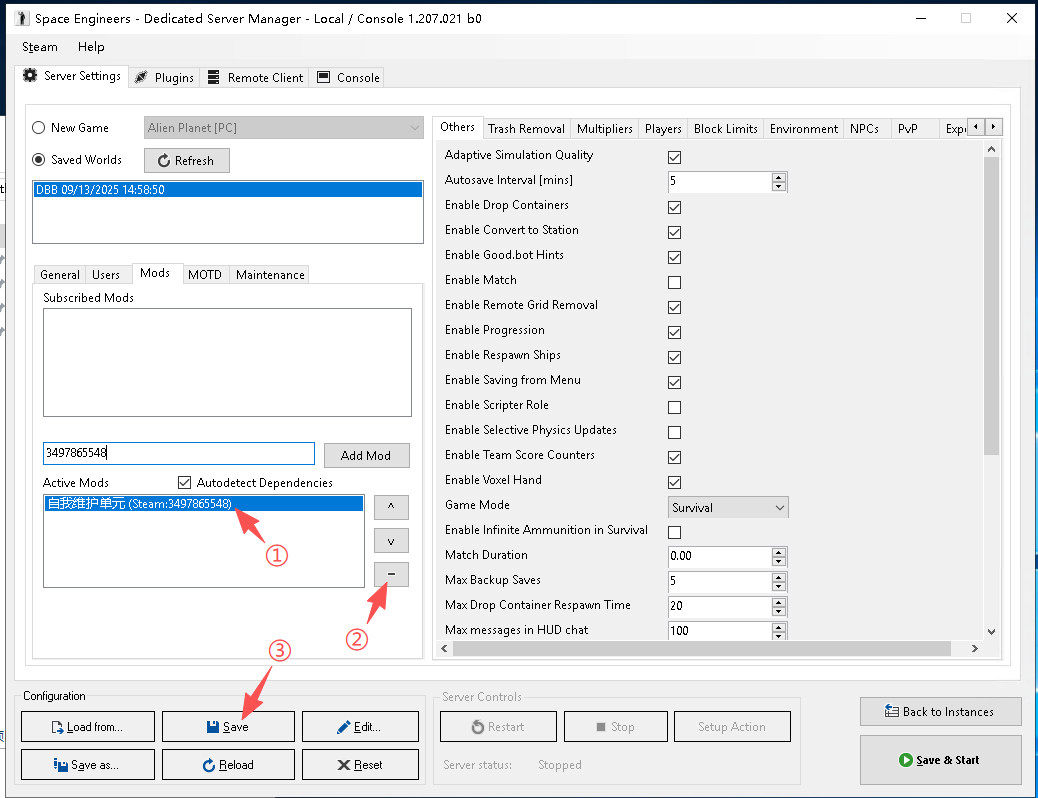The image size is (1038, 798).
Task: Go back to instances list
Action: 940,712
